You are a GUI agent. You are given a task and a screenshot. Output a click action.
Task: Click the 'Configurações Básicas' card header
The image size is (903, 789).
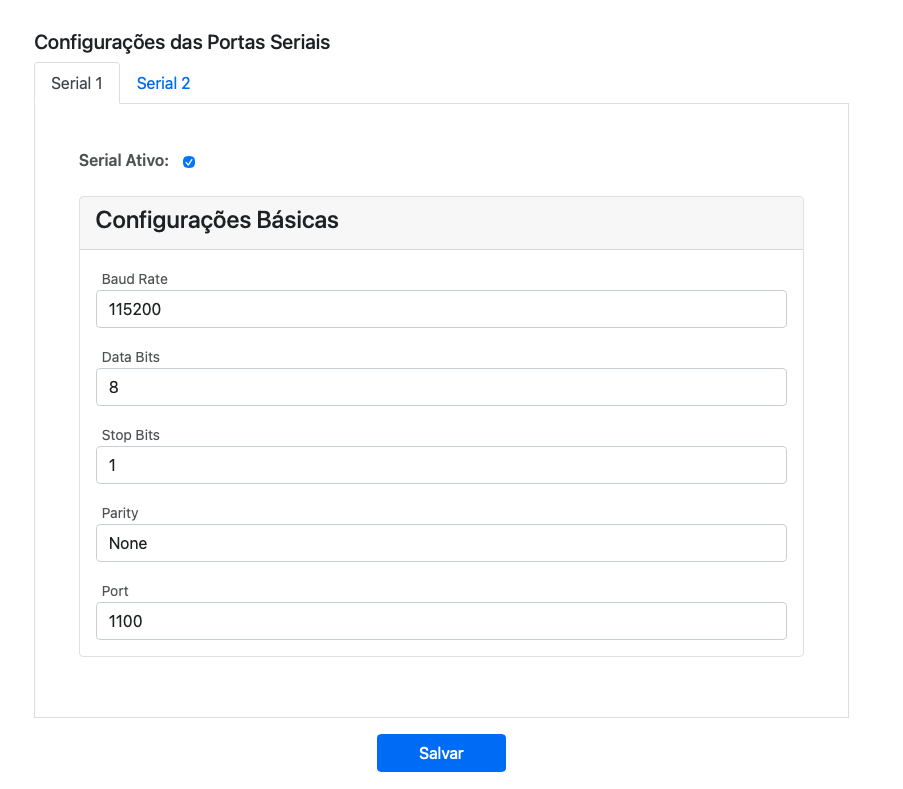pos(217,220)
